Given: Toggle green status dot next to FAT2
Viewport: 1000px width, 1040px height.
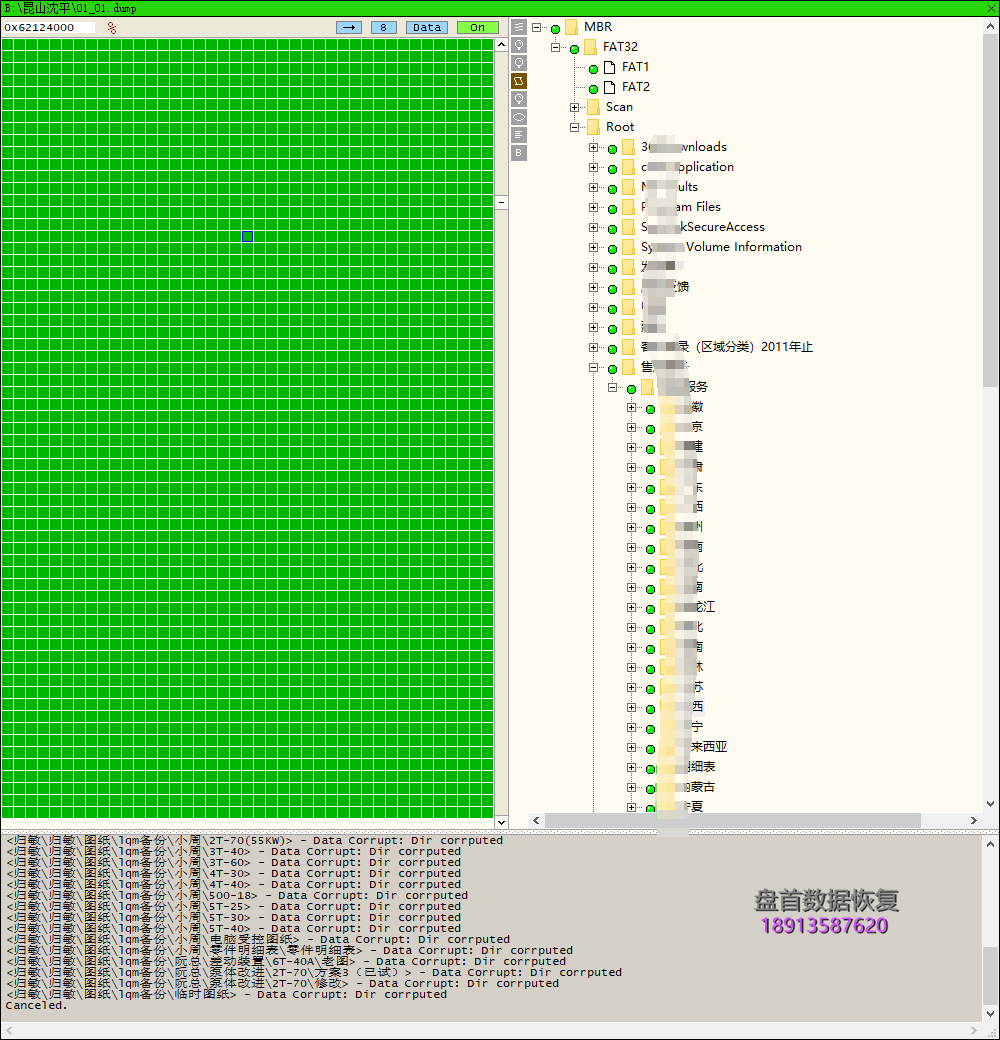Looking at the screenshot, I should point(593,88).
